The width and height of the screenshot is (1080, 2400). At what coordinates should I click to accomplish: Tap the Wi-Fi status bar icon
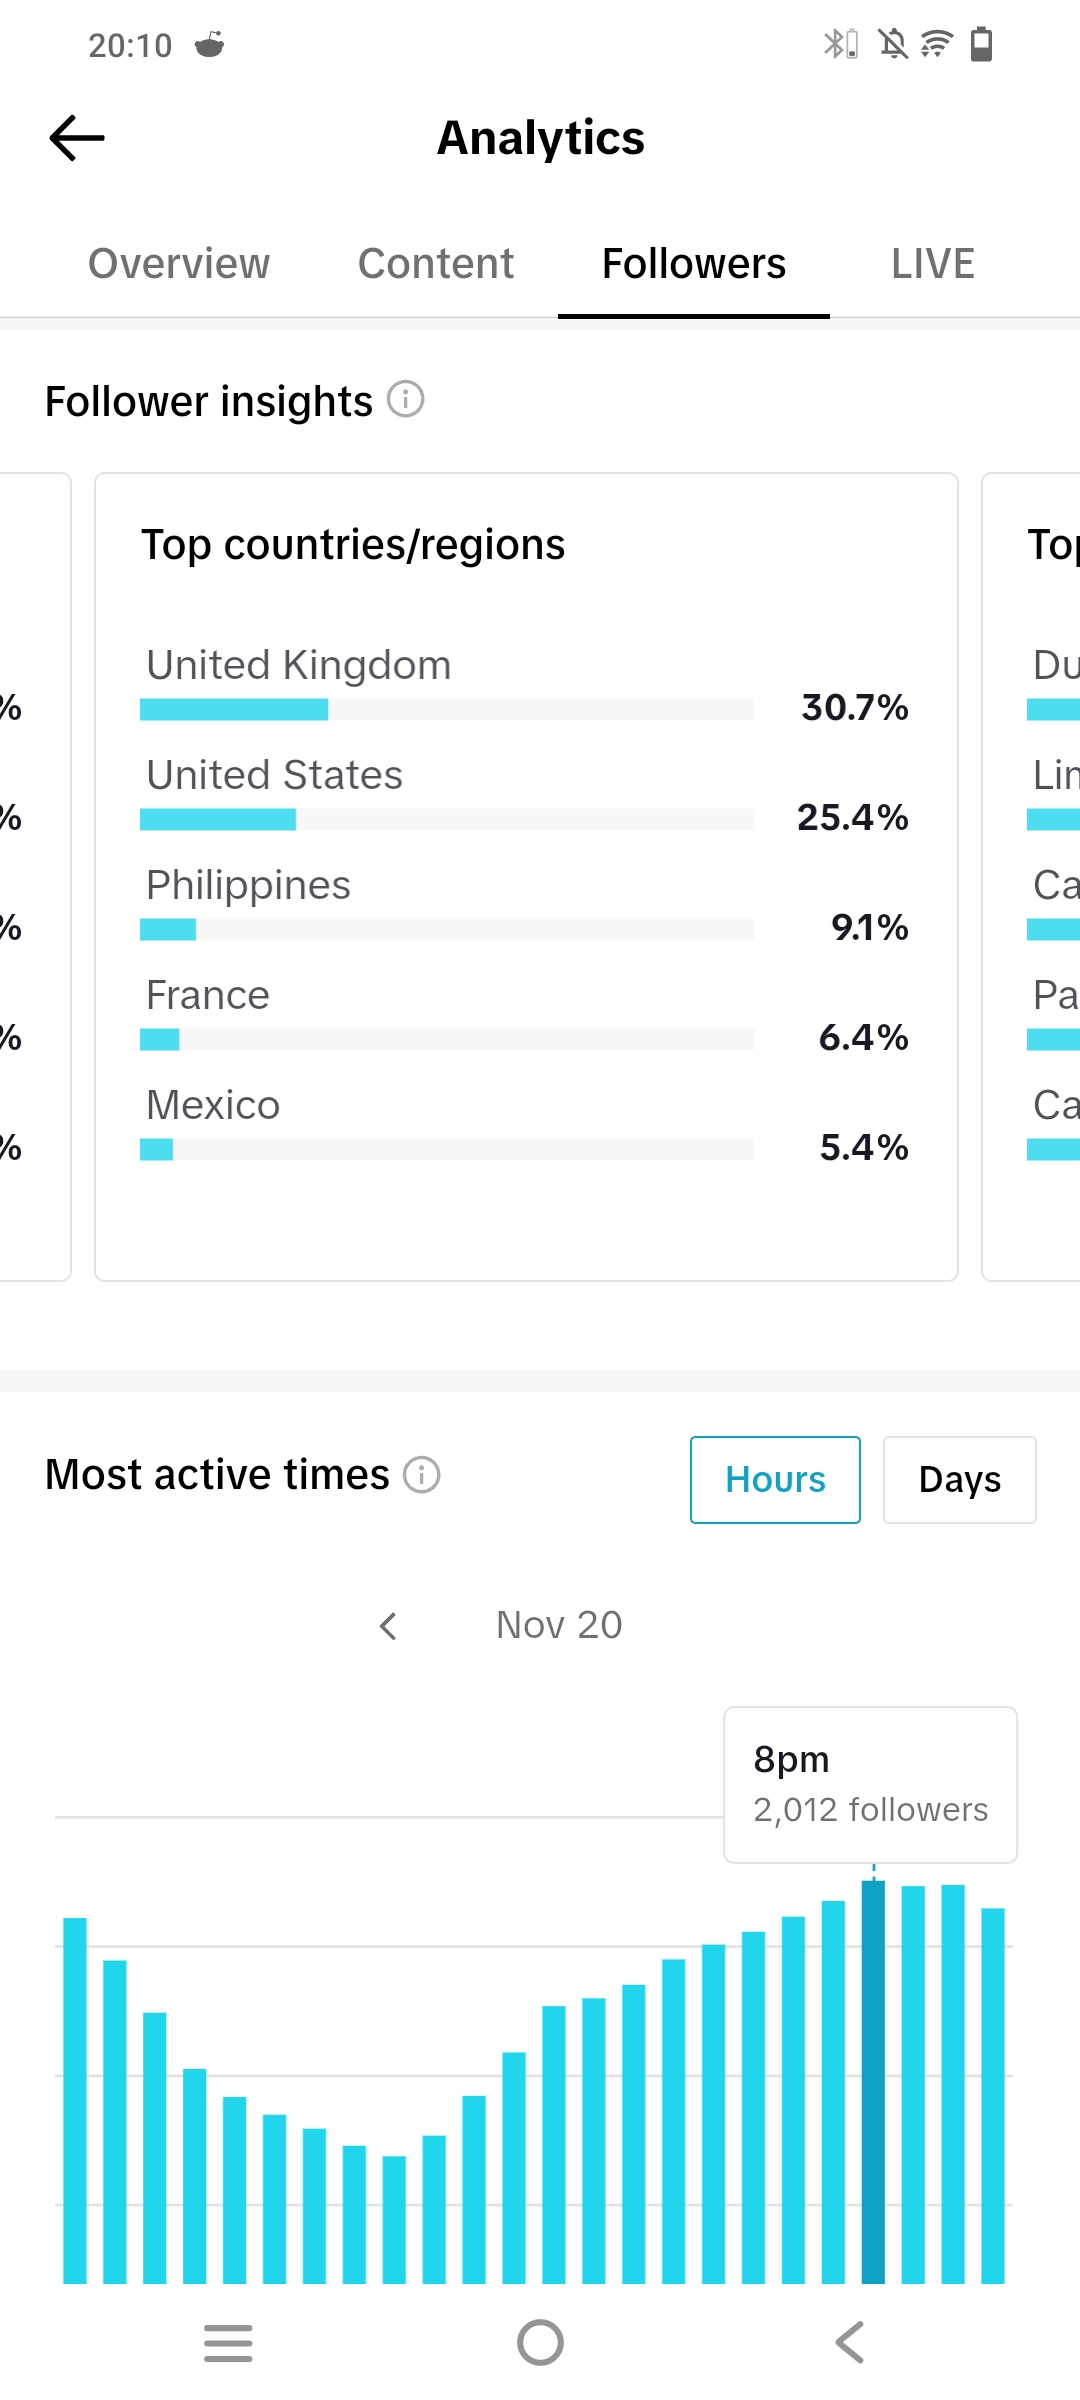[x=936, y=44]
